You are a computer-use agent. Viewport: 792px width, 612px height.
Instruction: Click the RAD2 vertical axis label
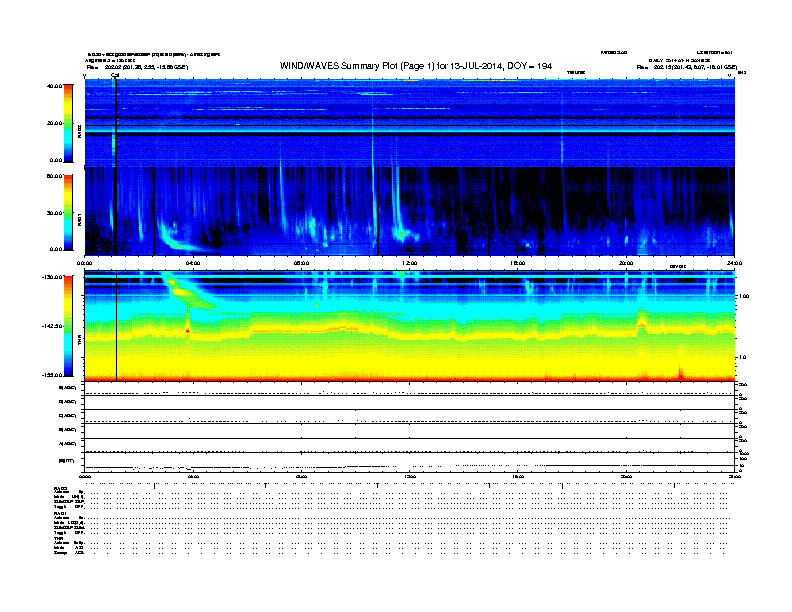click(79, 131)
